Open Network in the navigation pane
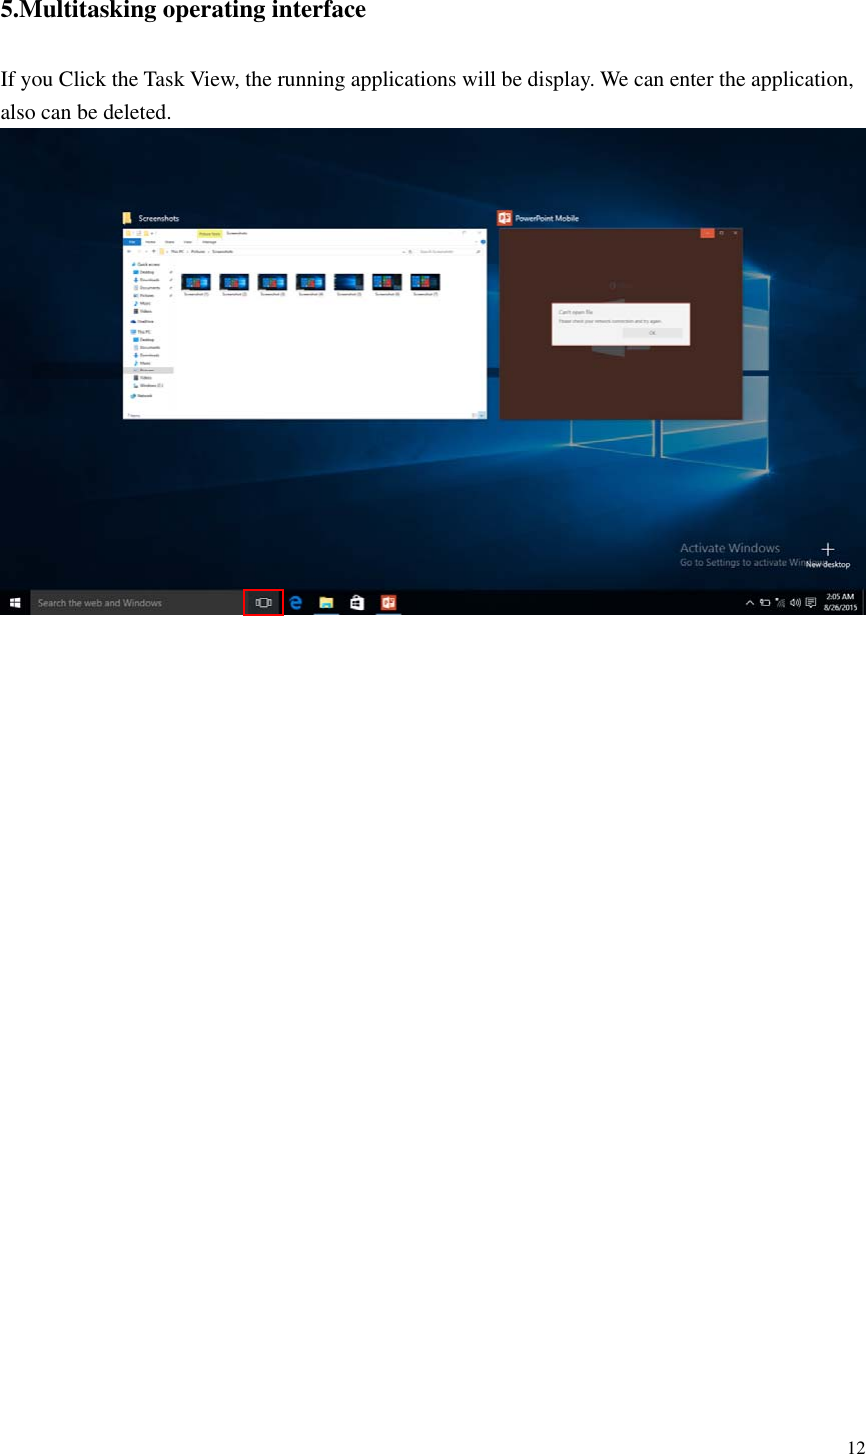Viewport: 866px width, 1454px height. 142,395
